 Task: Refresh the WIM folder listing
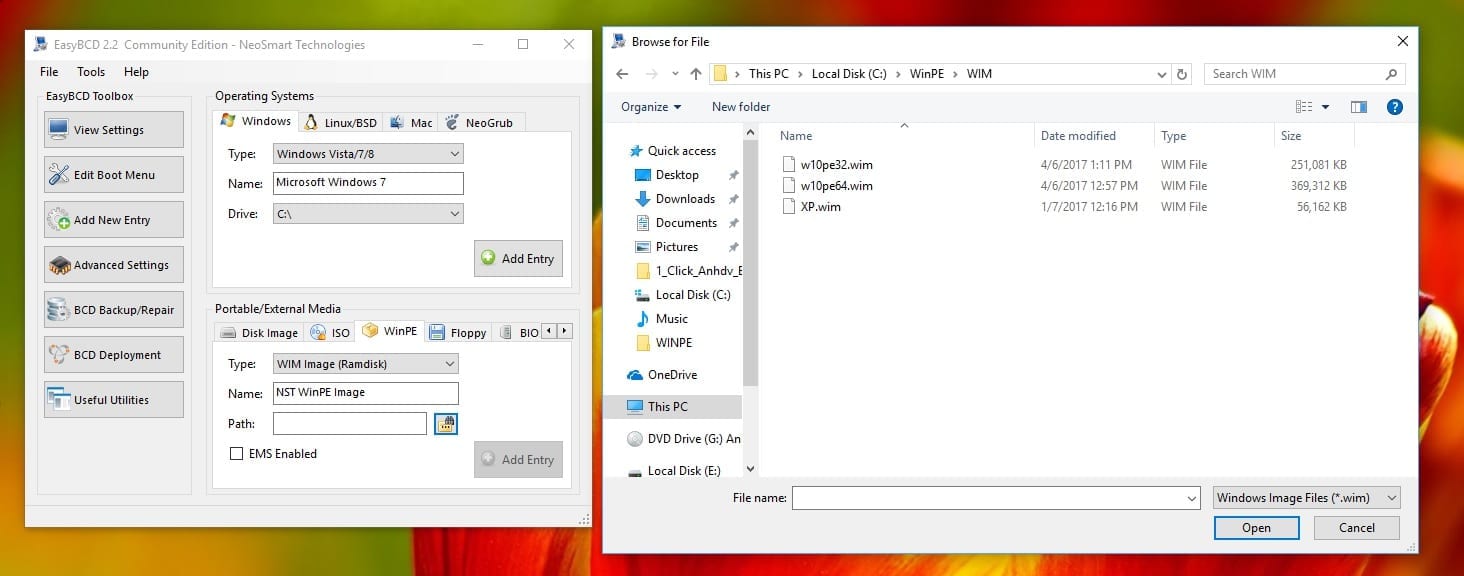[x=1183, y=74]
